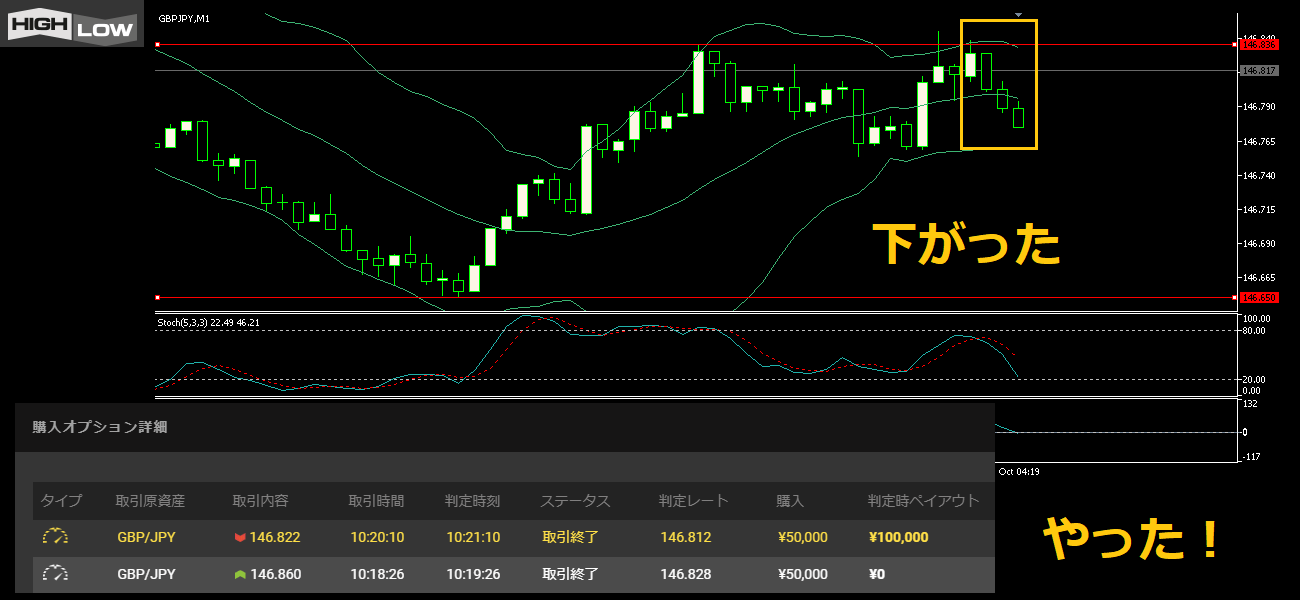Select the ¥100,000 payout cell
This screenshot has width=1300, height=600.
(898, 538)
